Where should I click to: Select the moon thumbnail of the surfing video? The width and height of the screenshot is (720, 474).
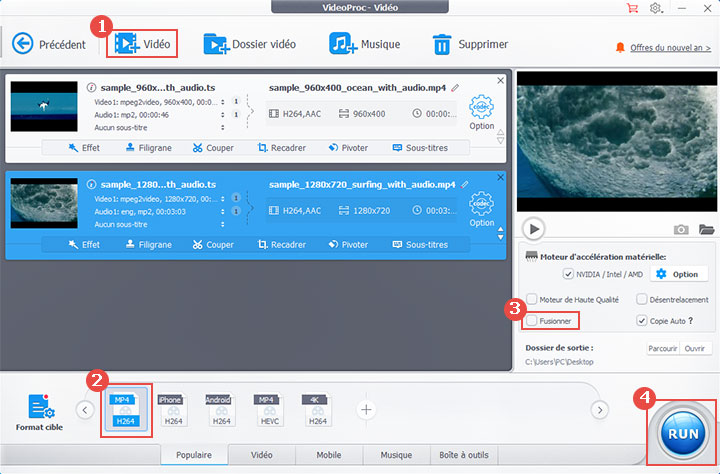pos(44,203)
